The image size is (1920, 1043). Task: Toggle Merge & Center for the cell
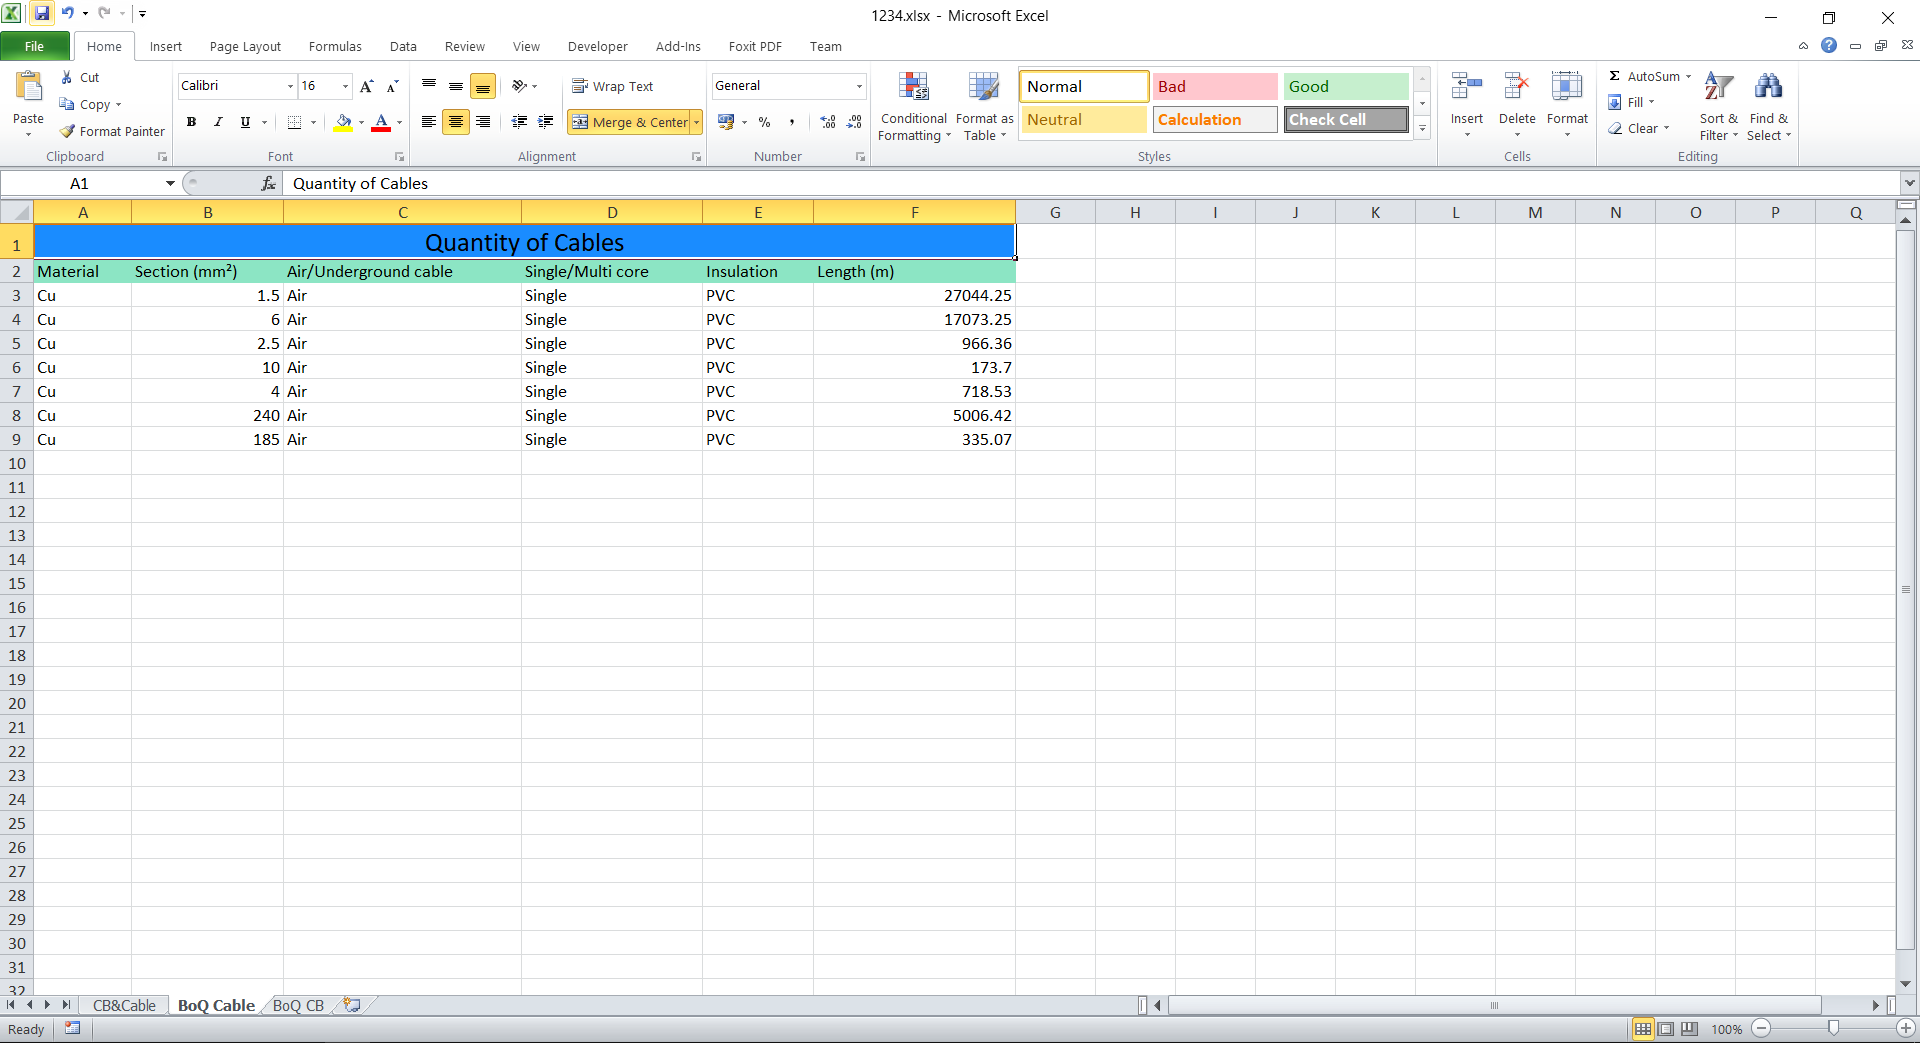point(630,122)
